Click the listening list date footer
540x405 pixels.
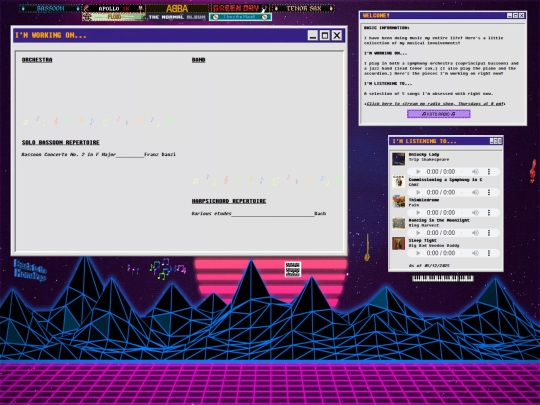(429, 266)
